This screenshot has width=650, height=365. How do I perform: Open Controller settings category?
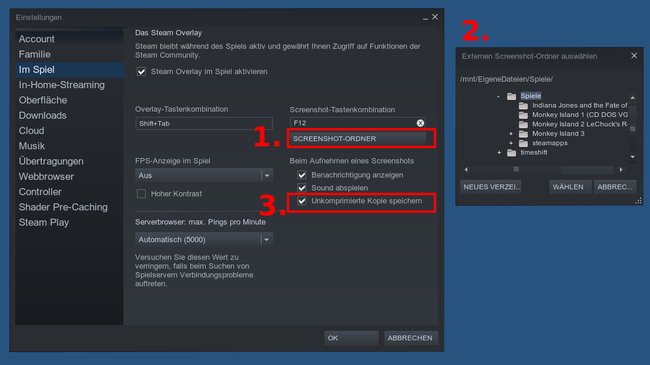point(69,192)
